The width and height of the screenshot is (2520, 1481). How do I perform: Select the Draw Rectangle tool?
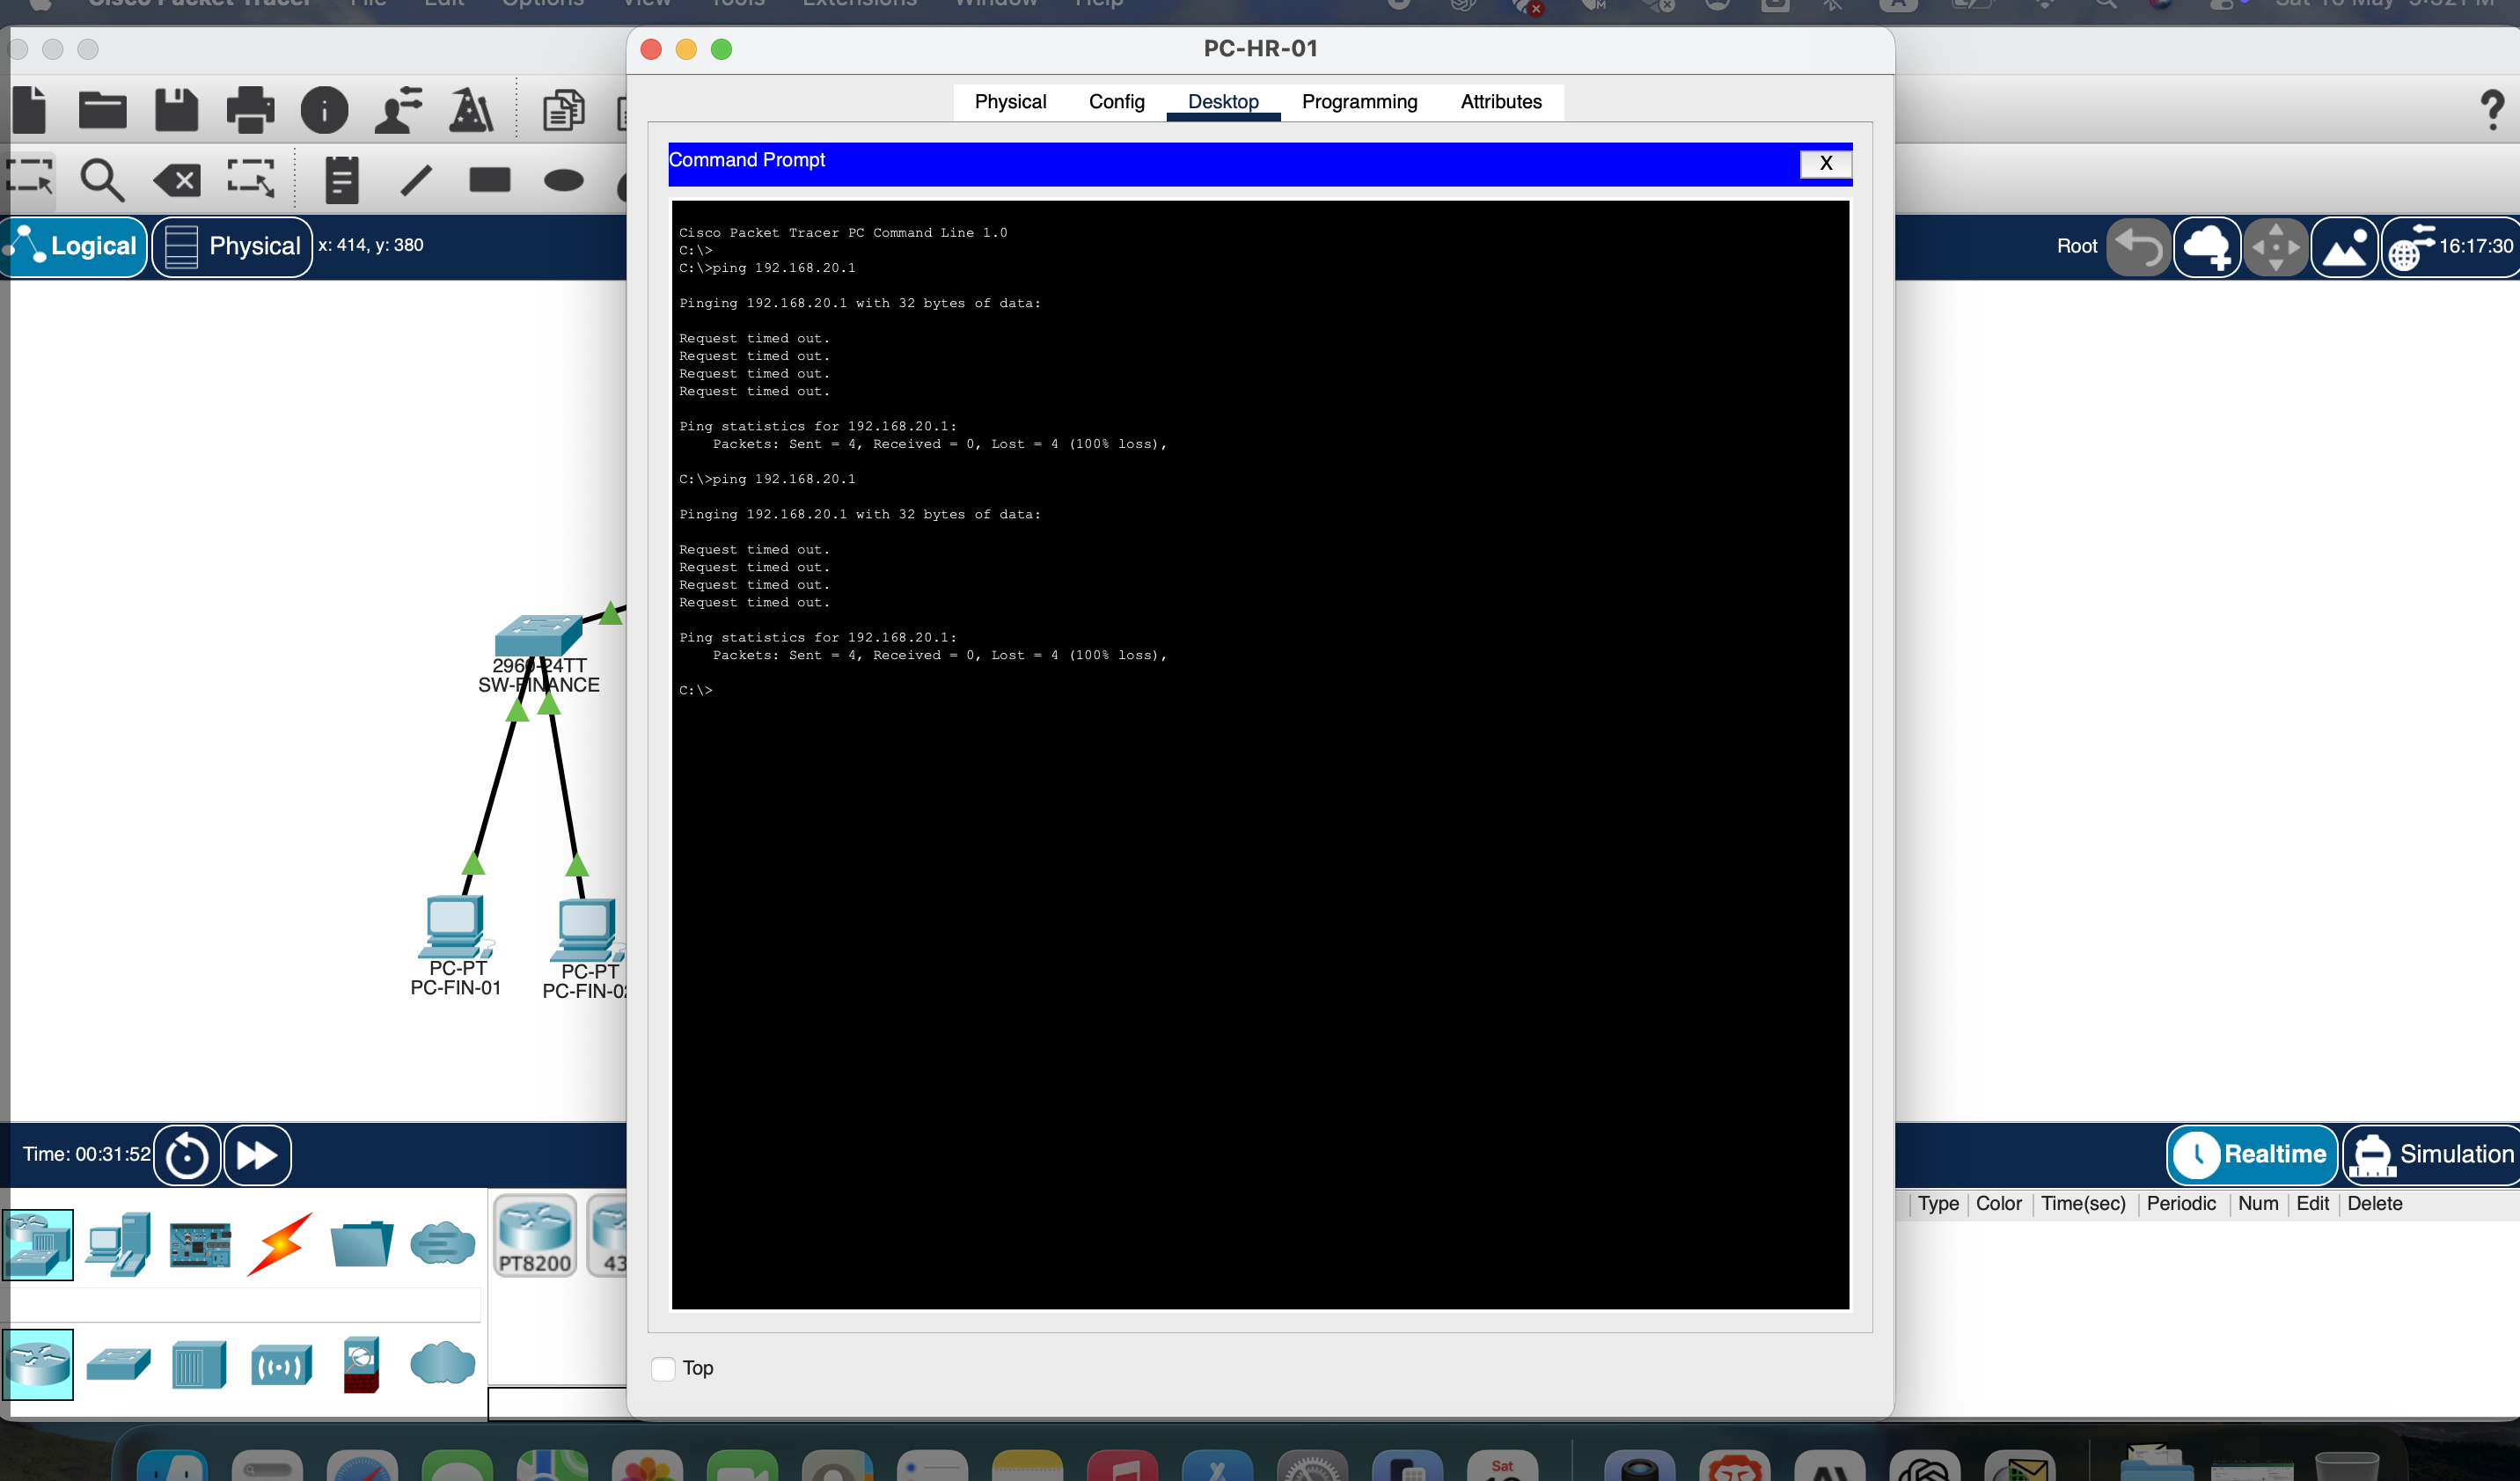[x=490, y=180]
